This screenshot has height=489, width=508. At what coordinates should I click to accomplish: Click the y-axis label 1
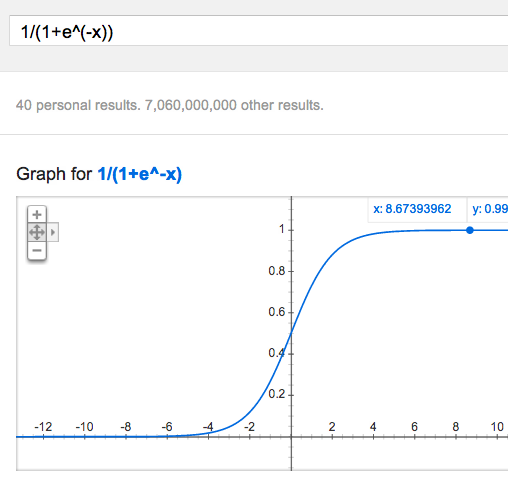pyautogui.click(x=282, y=229)
